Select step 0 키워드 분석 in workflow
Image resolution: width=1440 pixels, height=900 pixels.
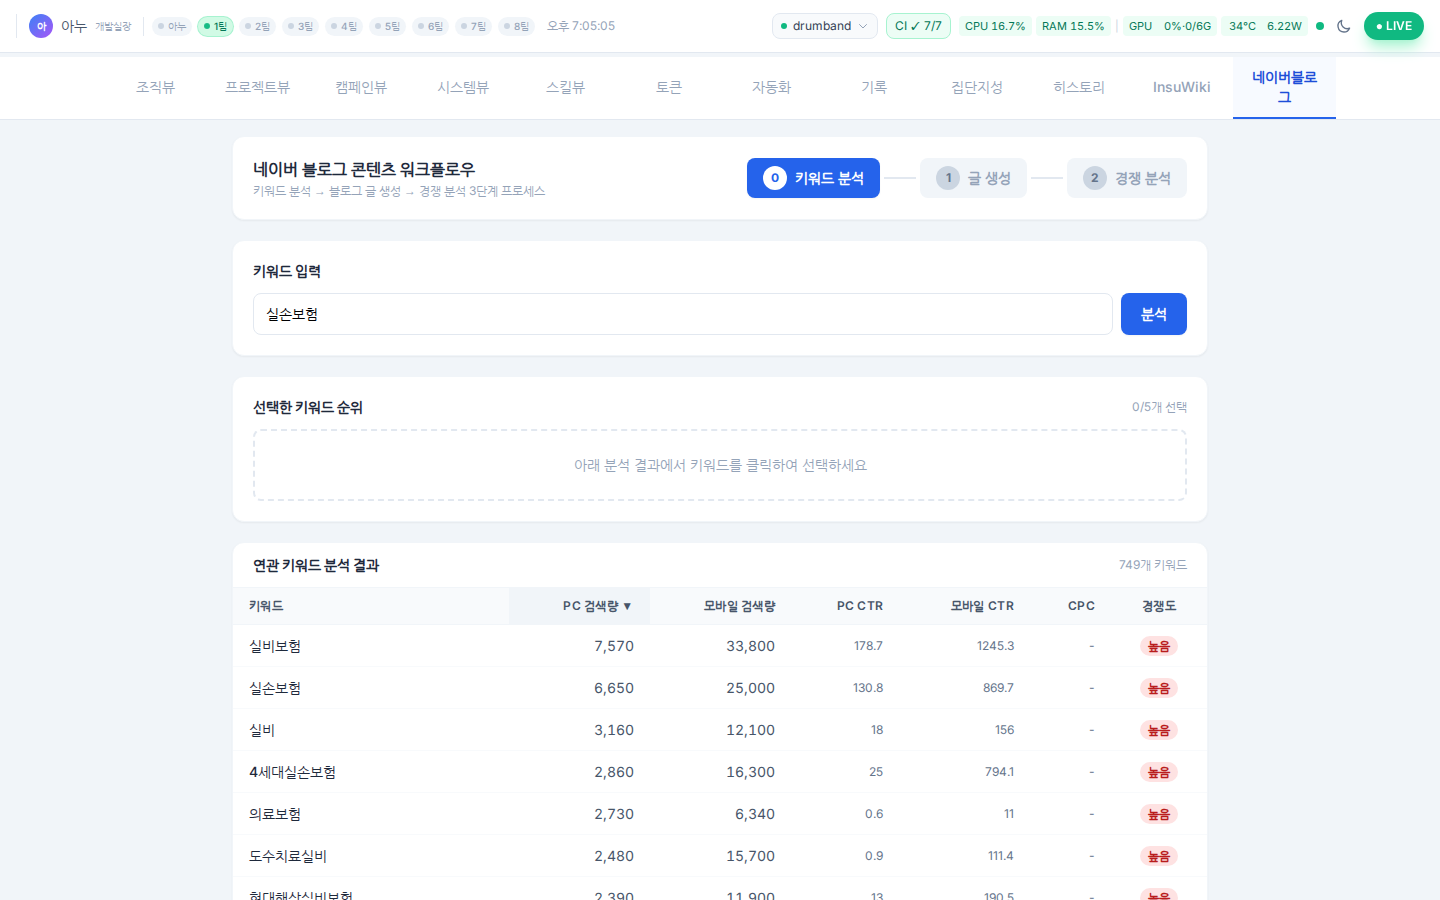[813, 178]
